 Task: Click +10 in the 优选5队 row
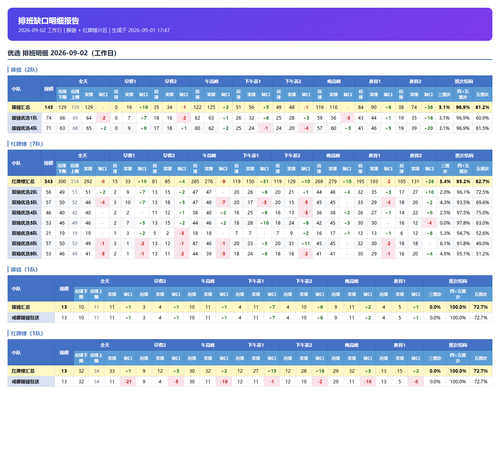click(264, 223)
